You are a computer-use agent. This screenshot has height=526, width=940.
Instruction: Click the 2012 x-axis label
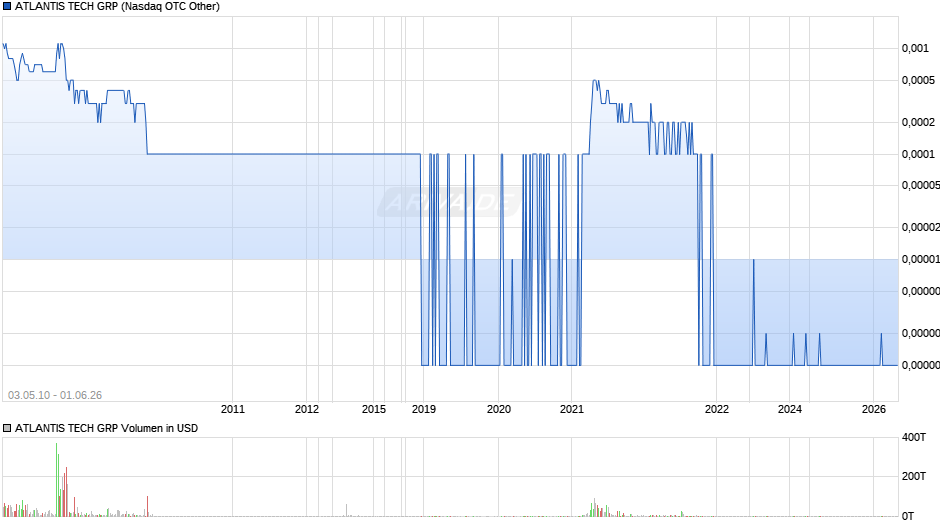306,409
